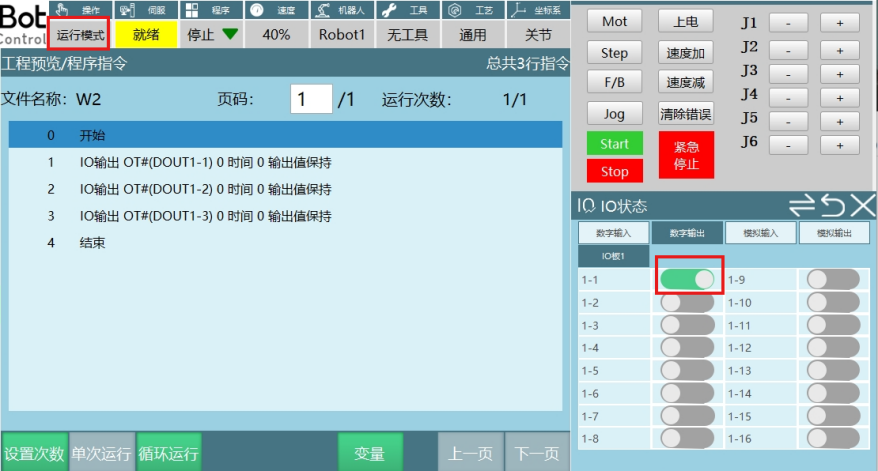Click the 循环运行 loop run button
This screenshot has height=471, width=878.
[169, 453]
